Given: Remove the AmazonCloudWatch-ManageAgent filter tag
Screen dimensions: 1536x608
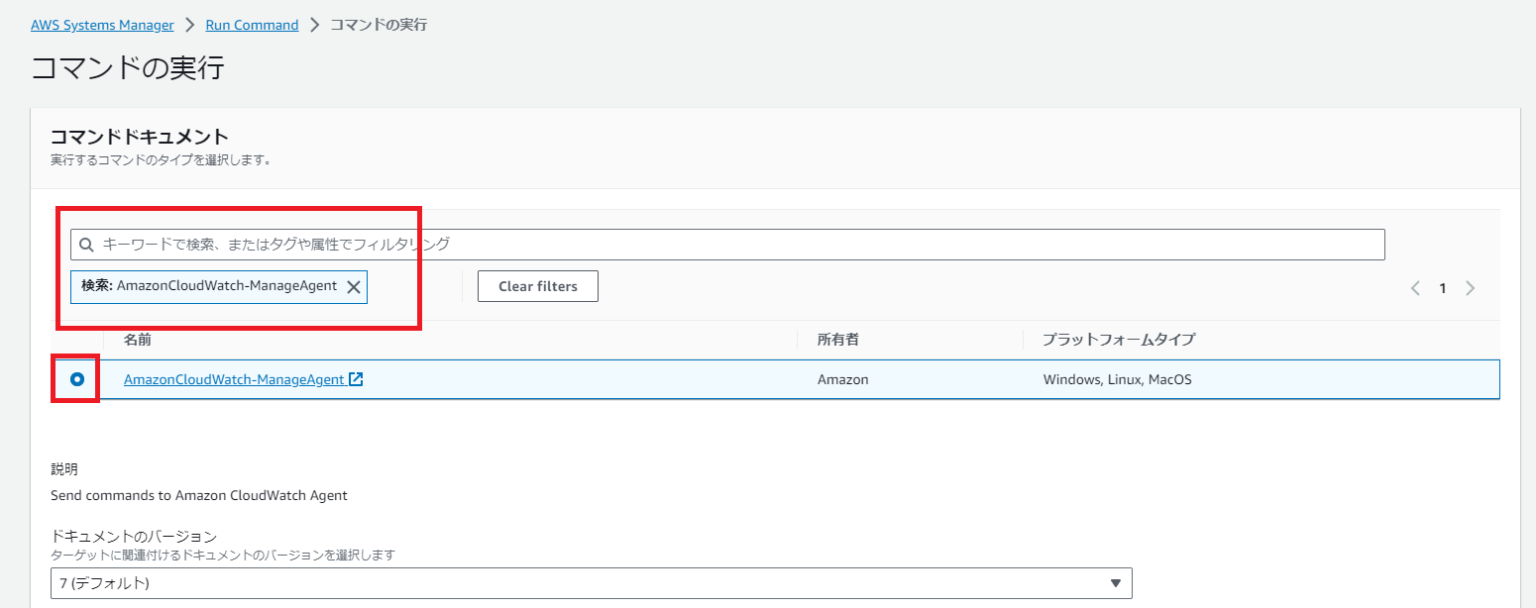Looking at the screenshot, I should click(x=355, y=287).
